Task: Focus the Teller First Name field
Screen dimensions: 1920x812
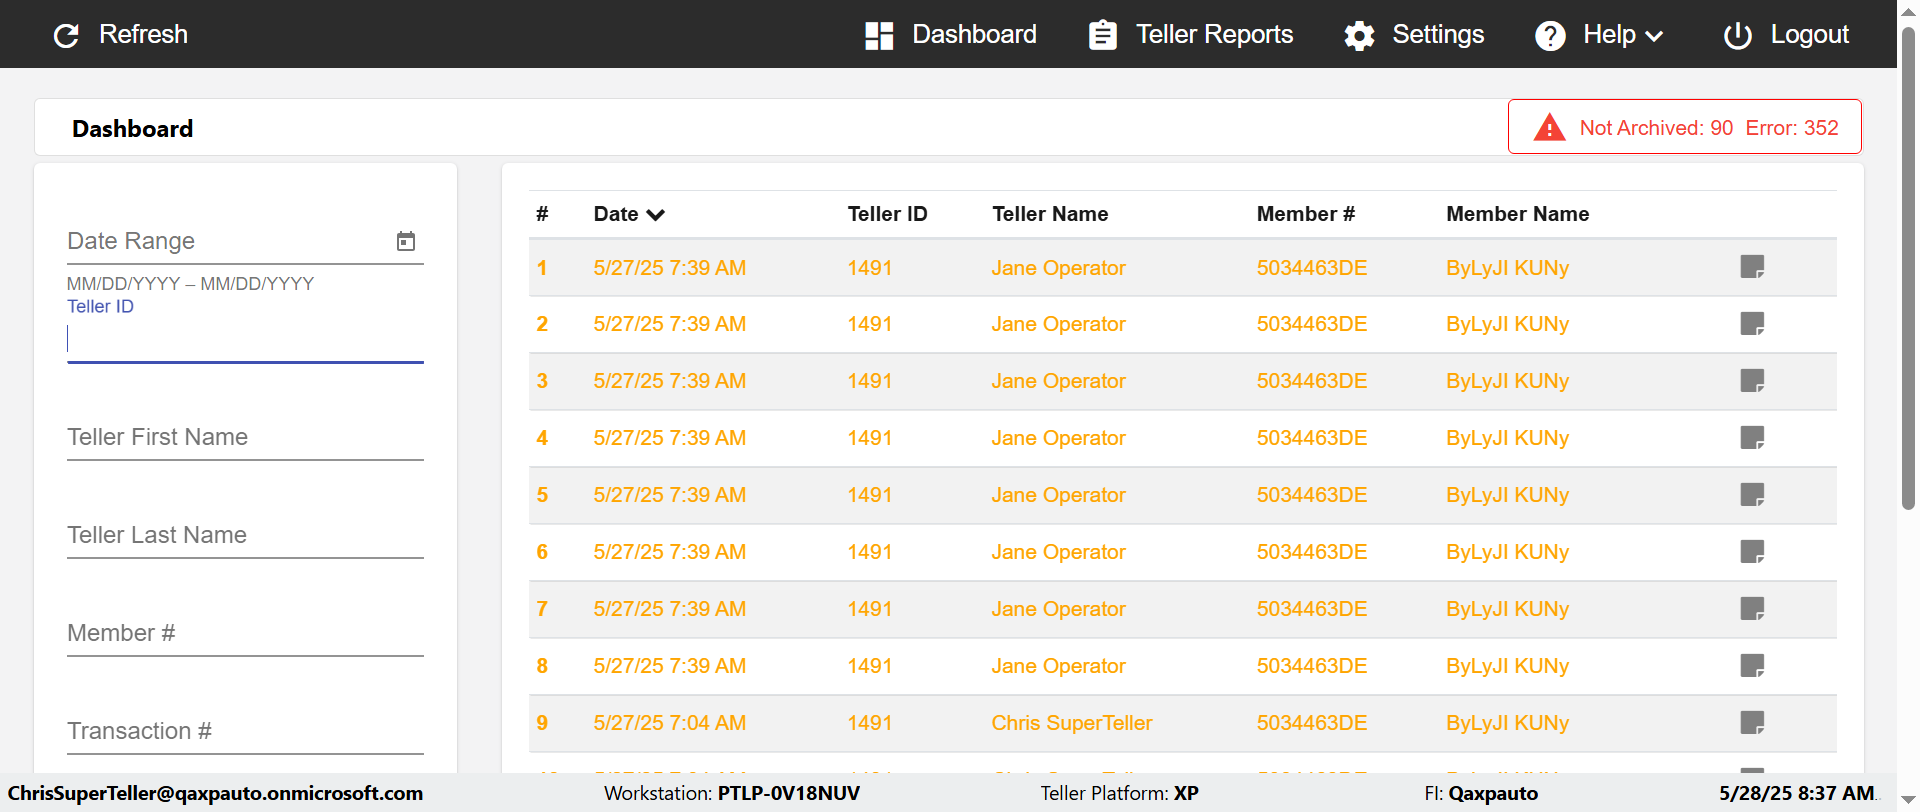Action: point(245,438)
